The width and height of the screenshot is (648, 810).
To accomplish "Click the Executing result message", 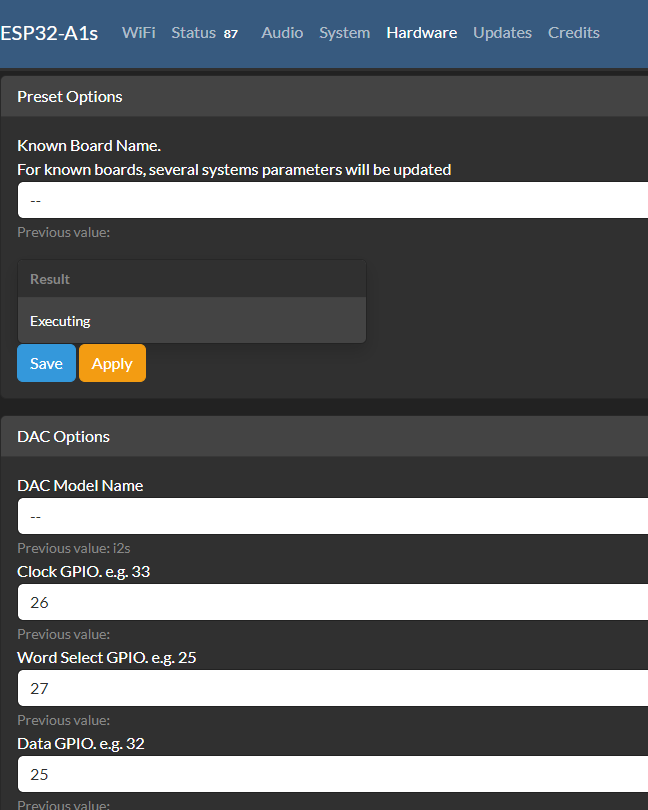I will click(x=191, y=321).
